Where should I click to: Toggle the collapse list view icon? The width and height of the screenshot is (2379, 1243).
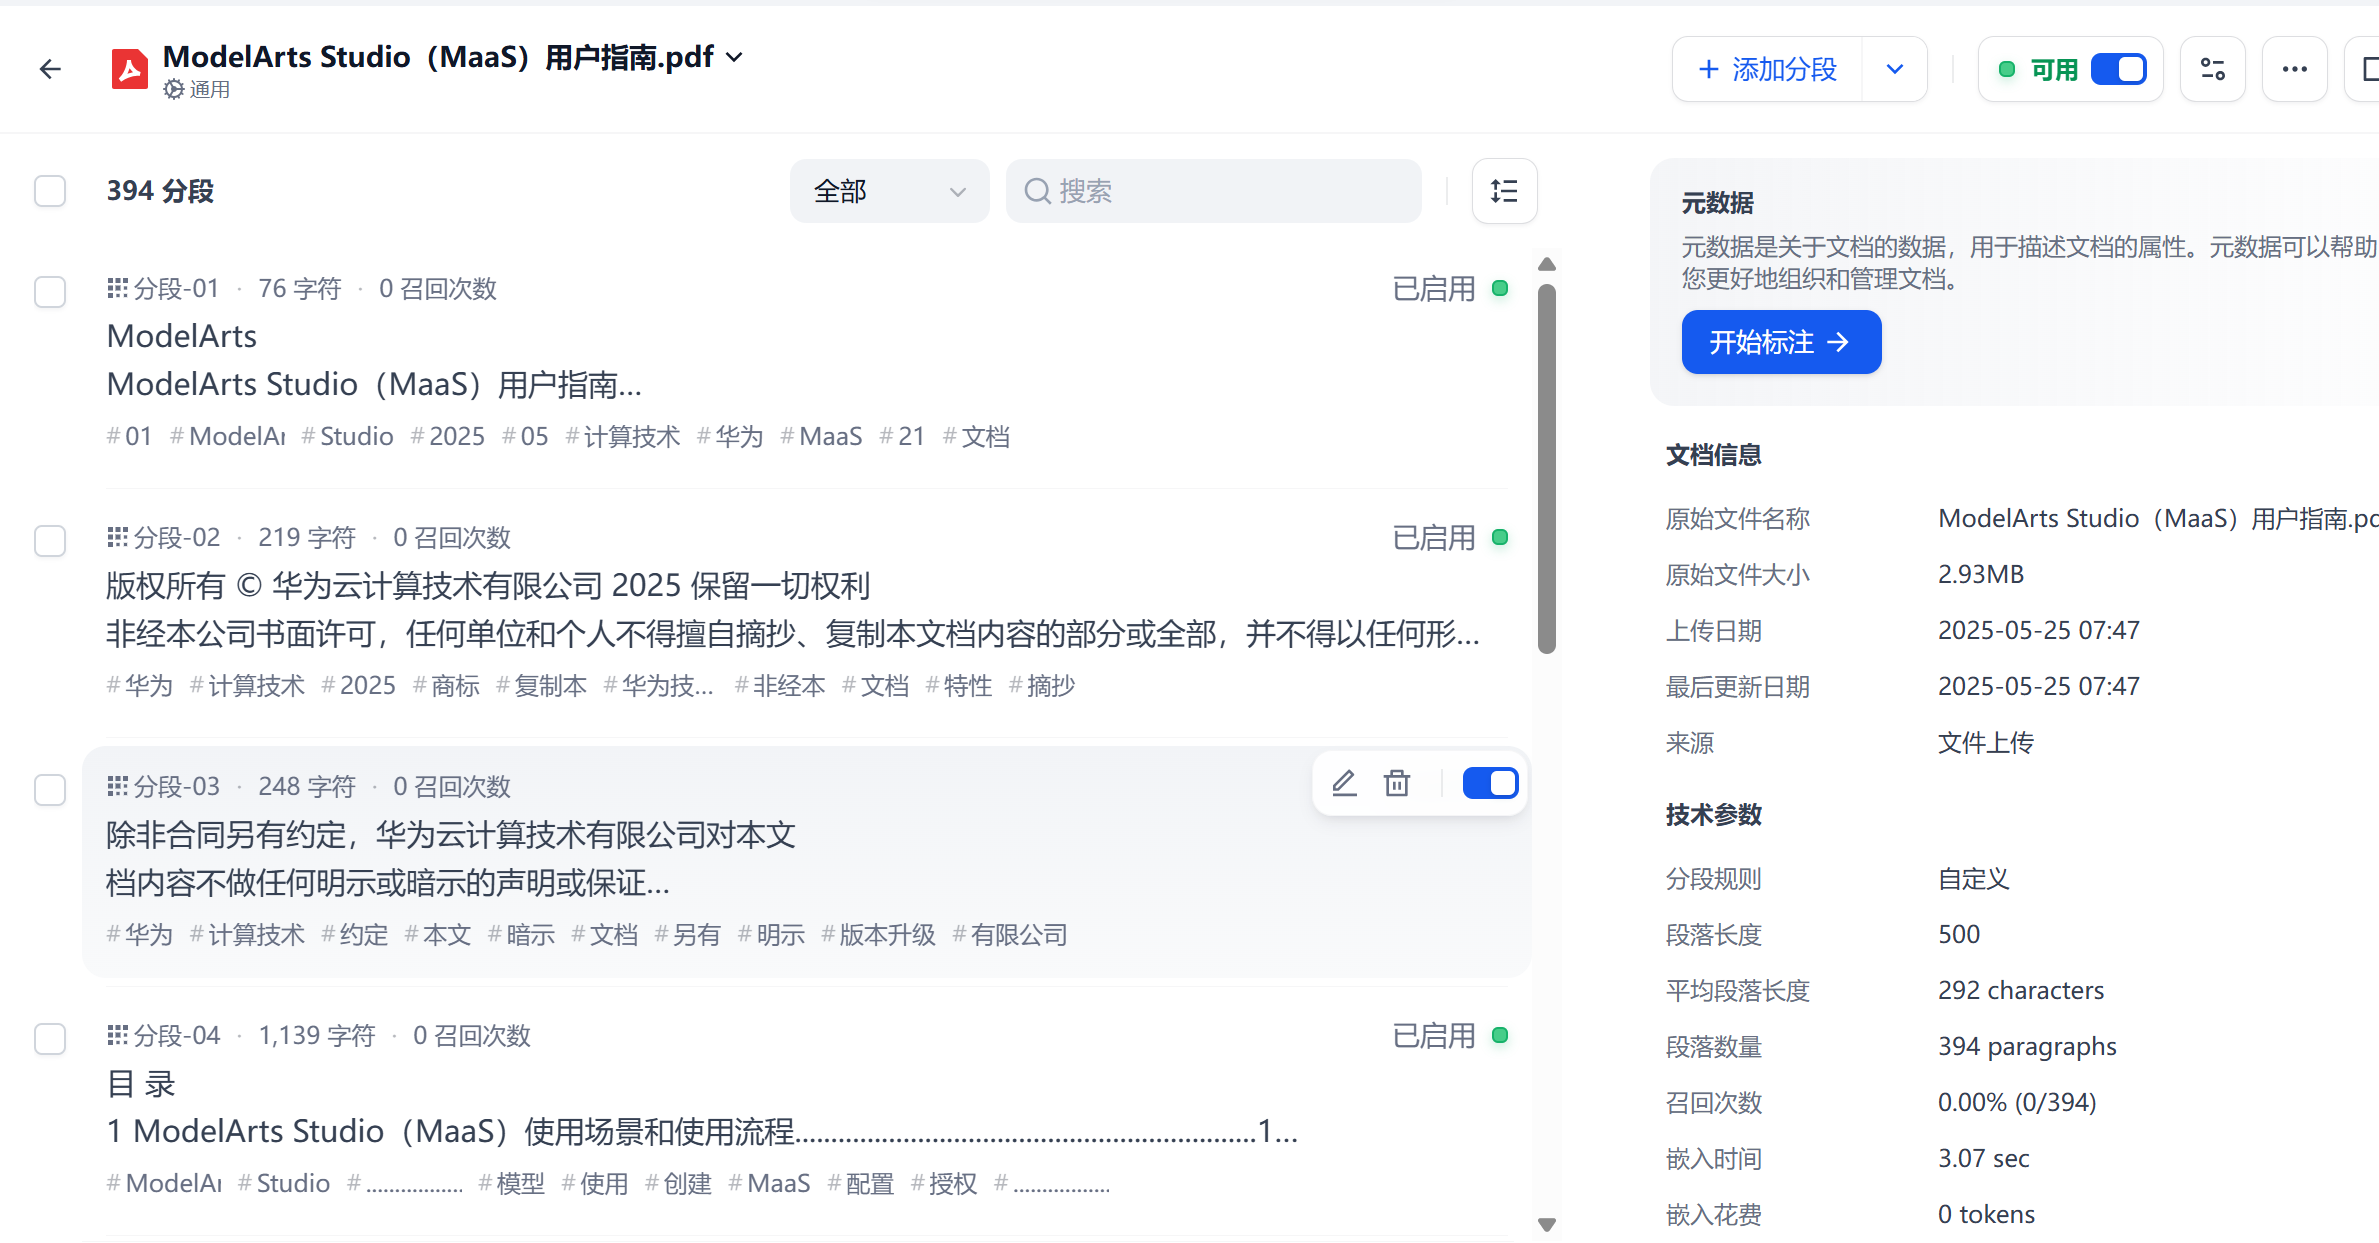click(1504, 191)
